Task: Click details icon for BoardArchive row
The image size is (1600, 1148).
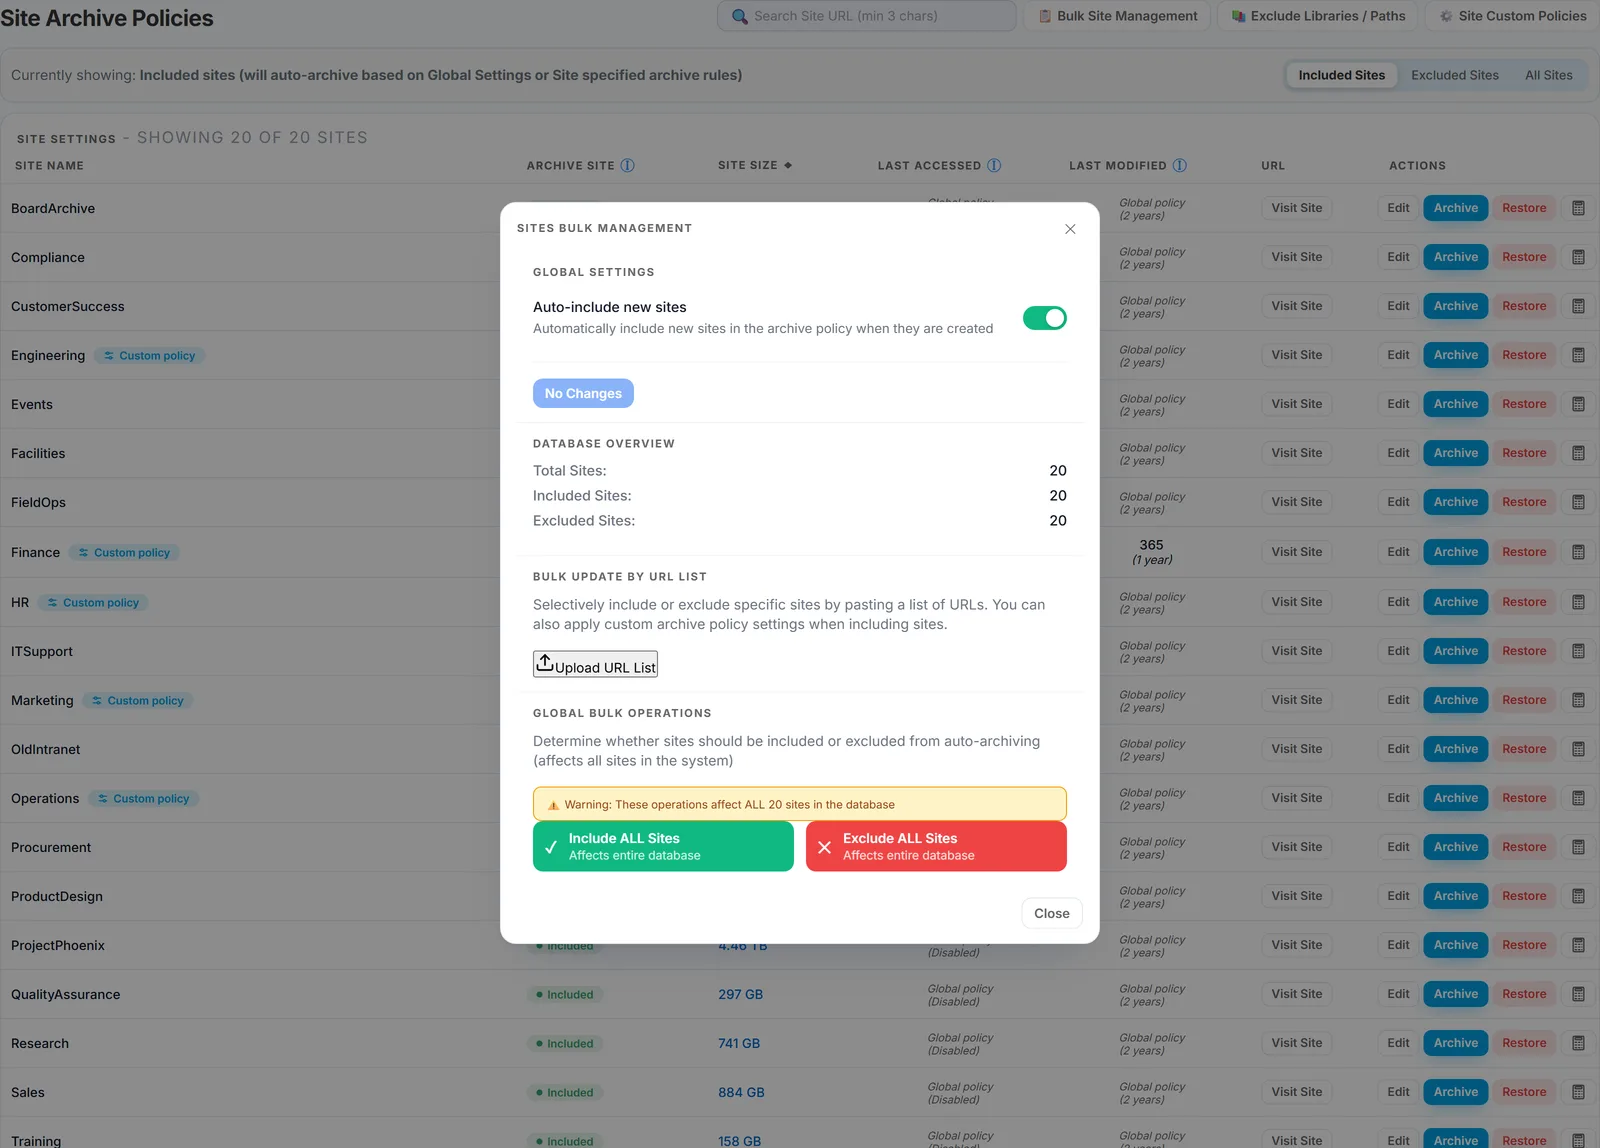Action: pos(1578,208)
